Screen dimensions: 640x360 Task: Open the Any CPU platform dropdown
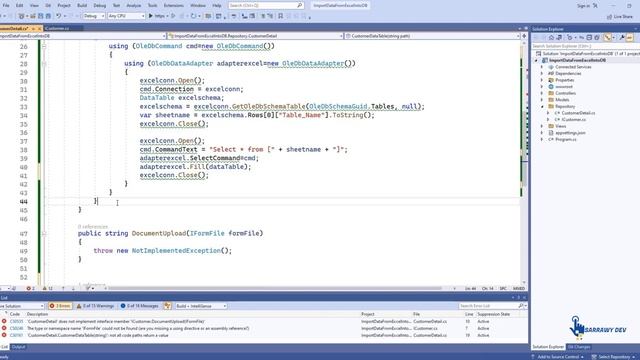[126, 16]
